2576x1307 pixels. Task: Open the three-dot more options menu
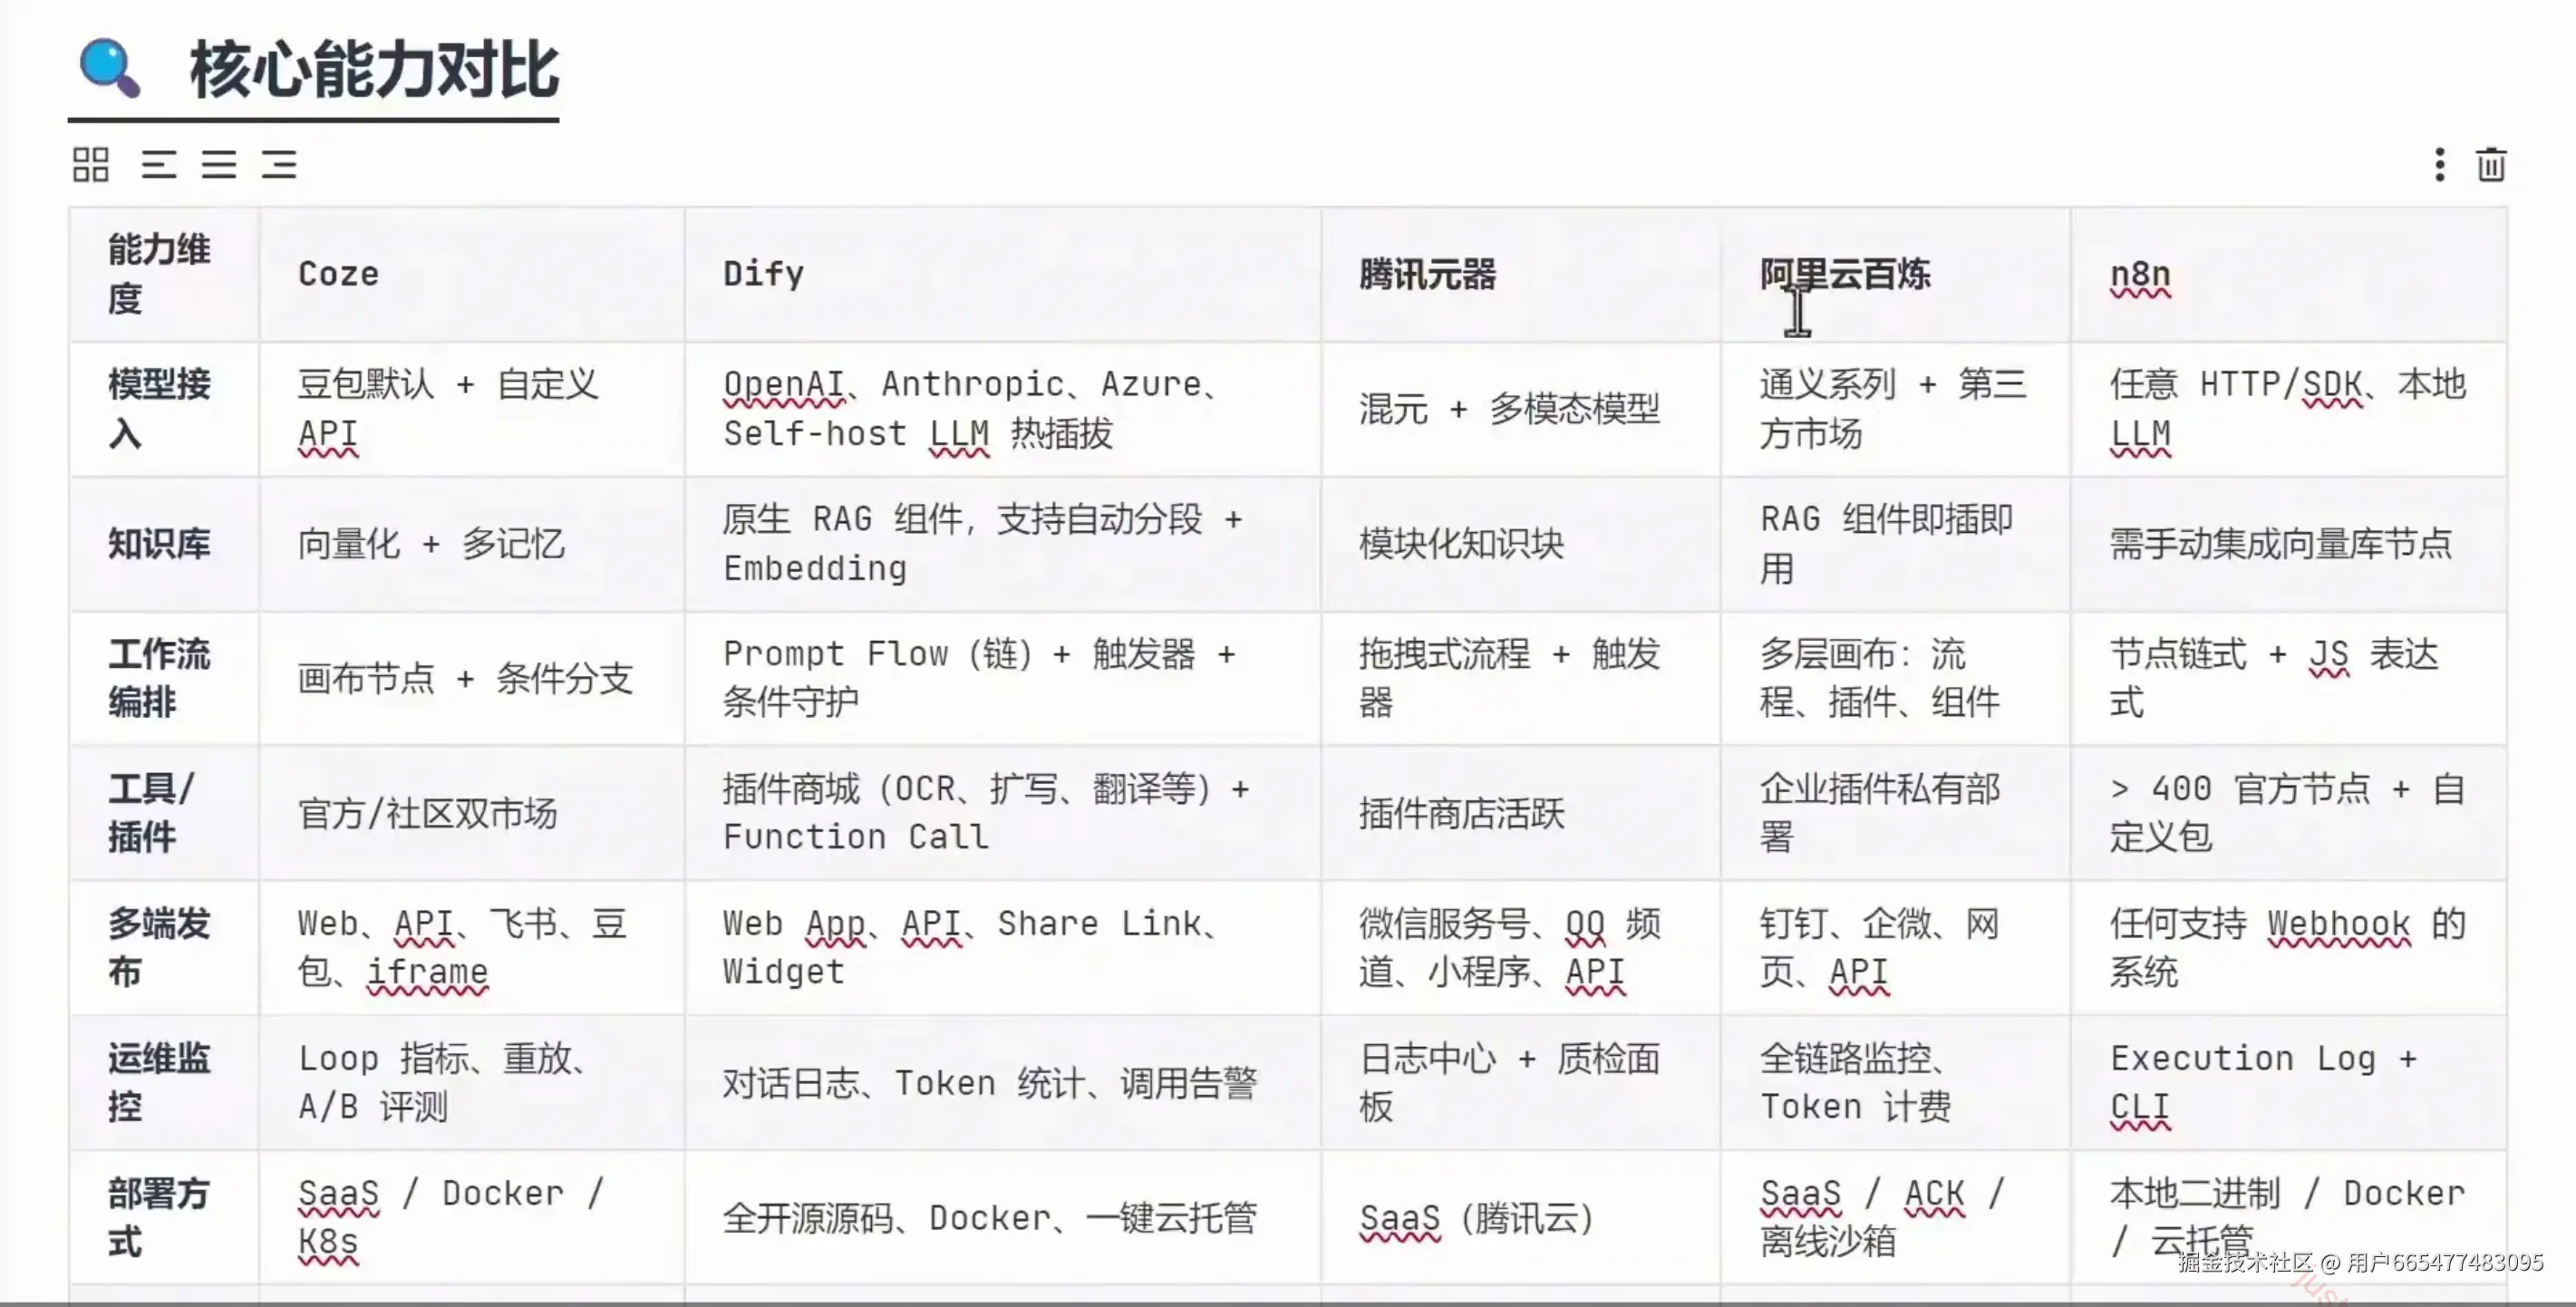pos(2440,165)
